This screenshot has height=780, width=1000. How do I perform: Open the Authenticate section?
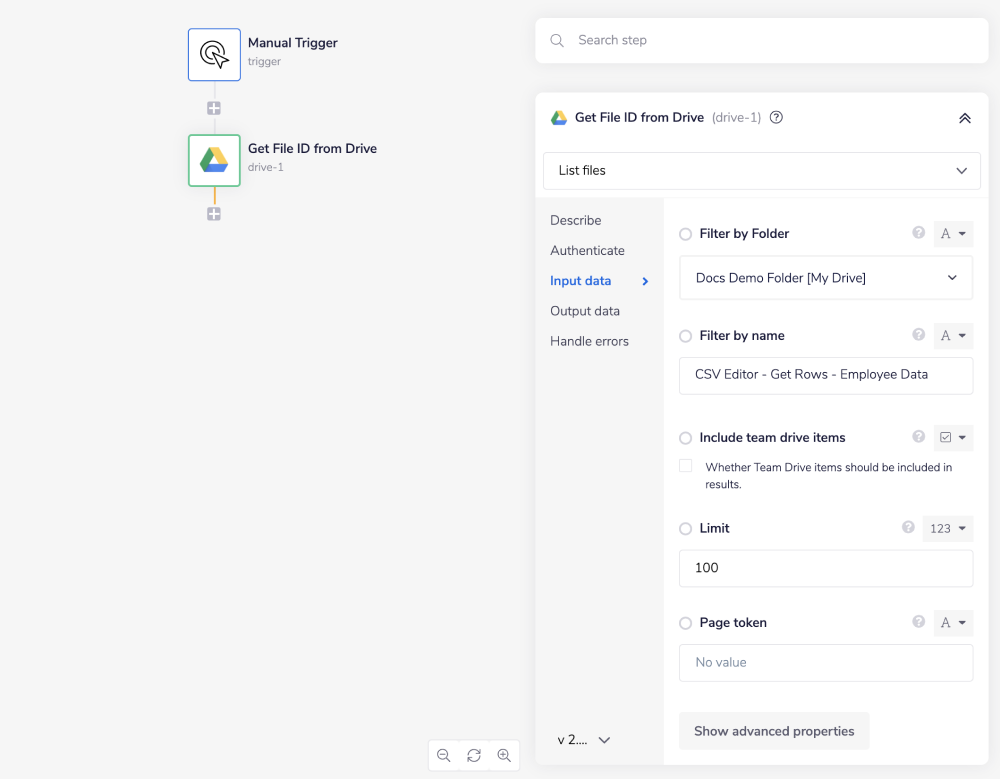coord(587,250)
